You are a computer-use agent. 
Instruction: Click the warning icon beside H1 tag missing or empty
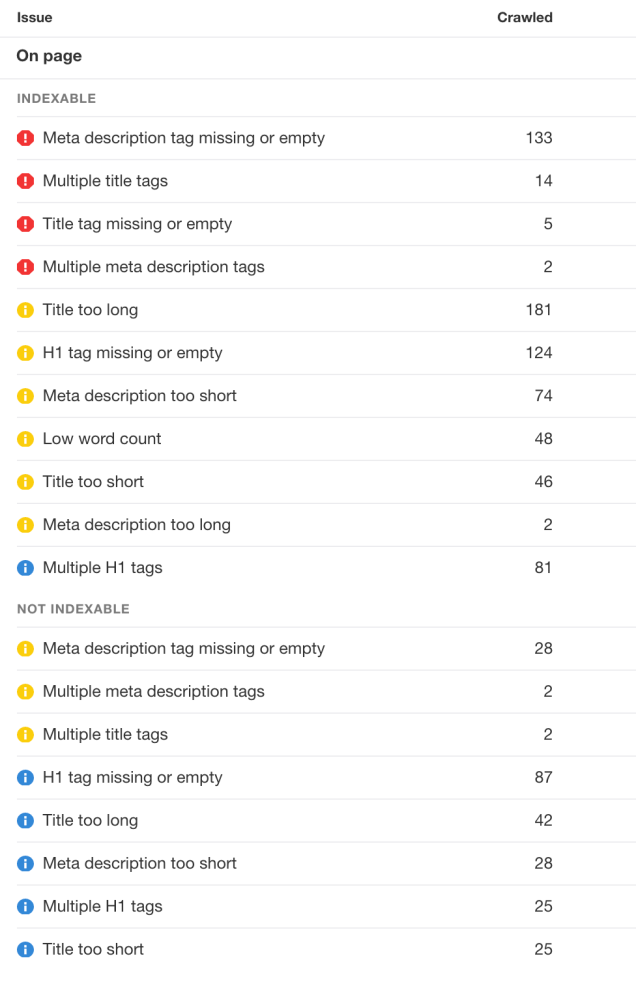[25, 353]
